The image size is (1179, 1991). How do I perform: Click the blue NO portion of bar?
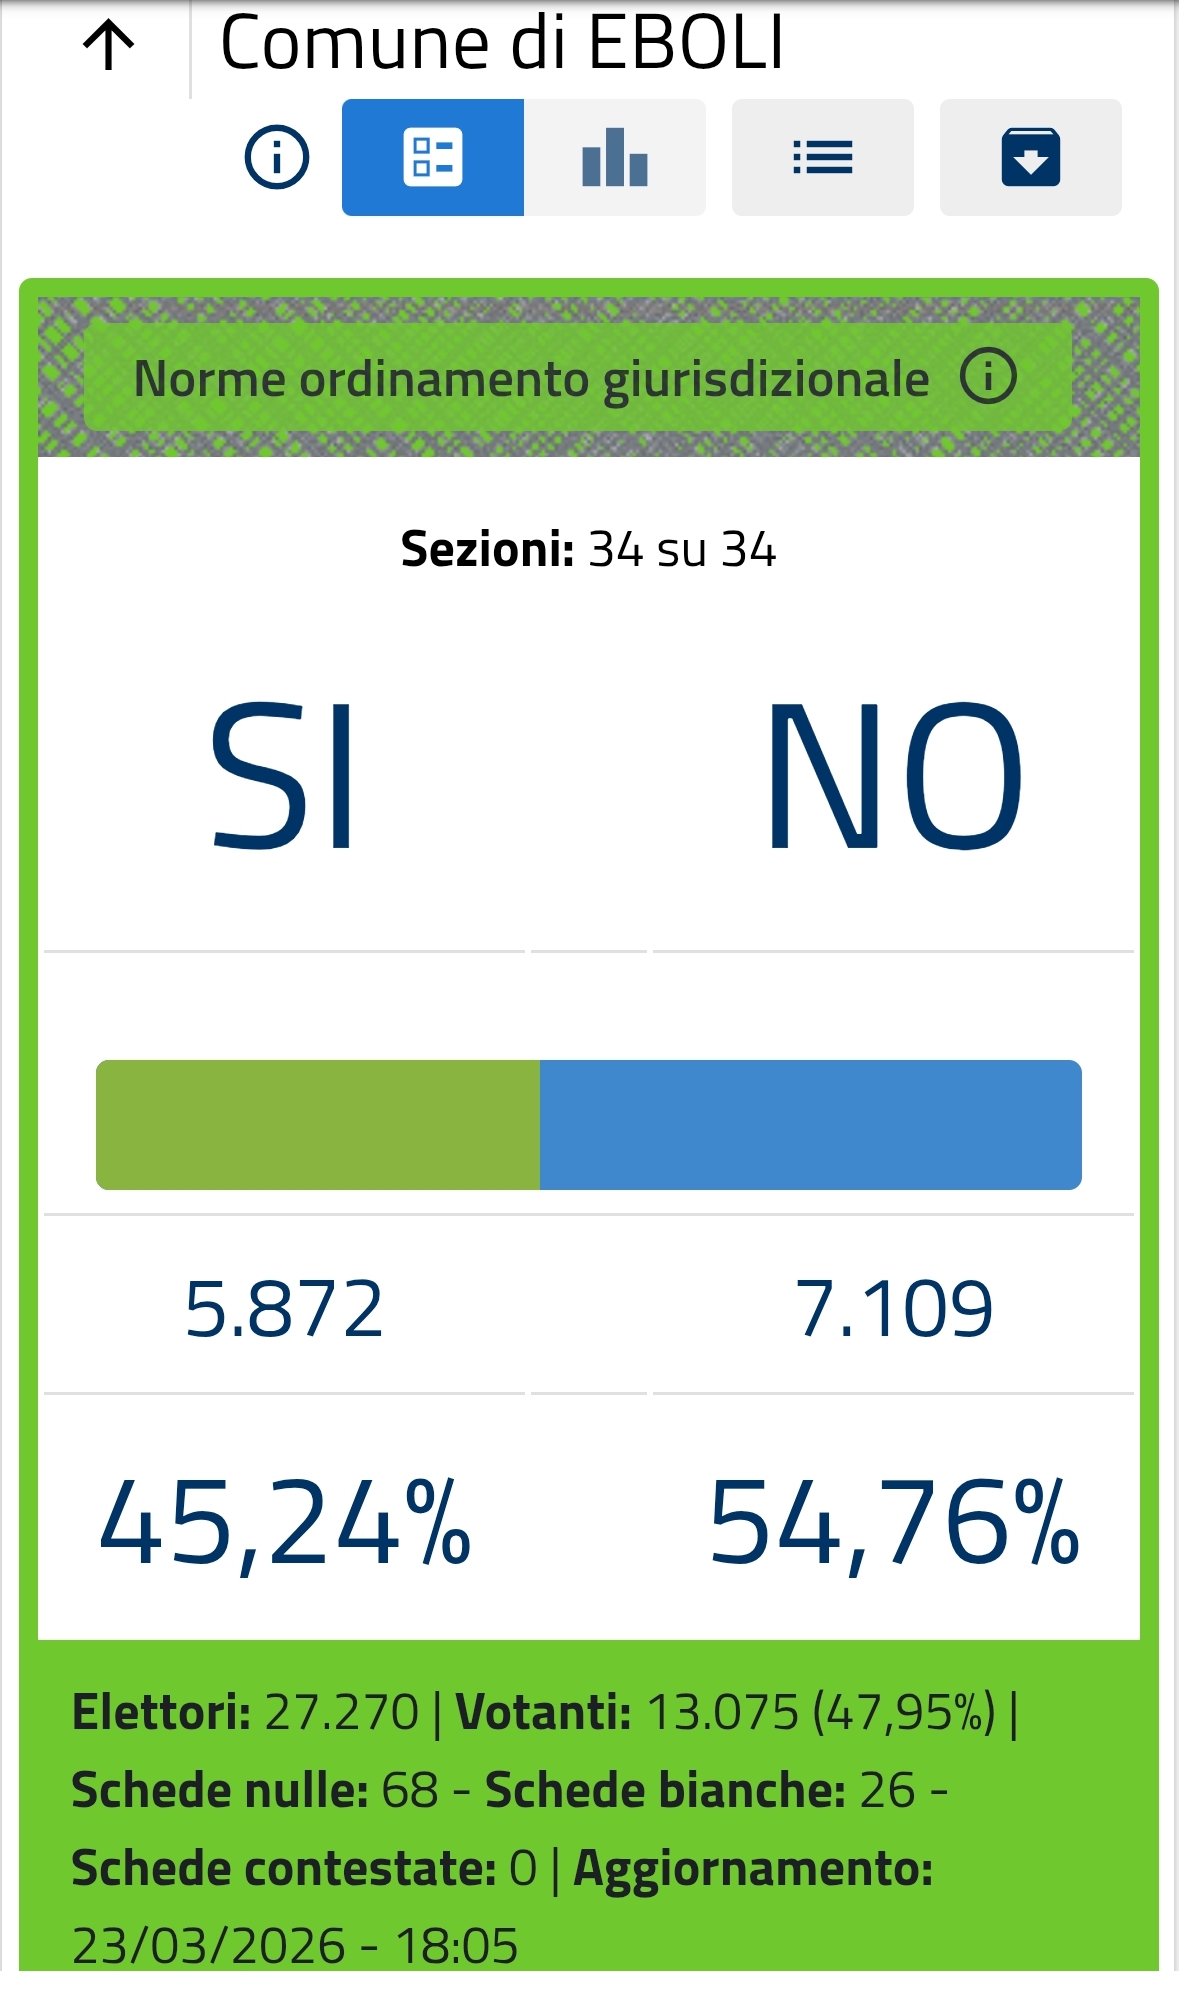tap(810, 1124)
